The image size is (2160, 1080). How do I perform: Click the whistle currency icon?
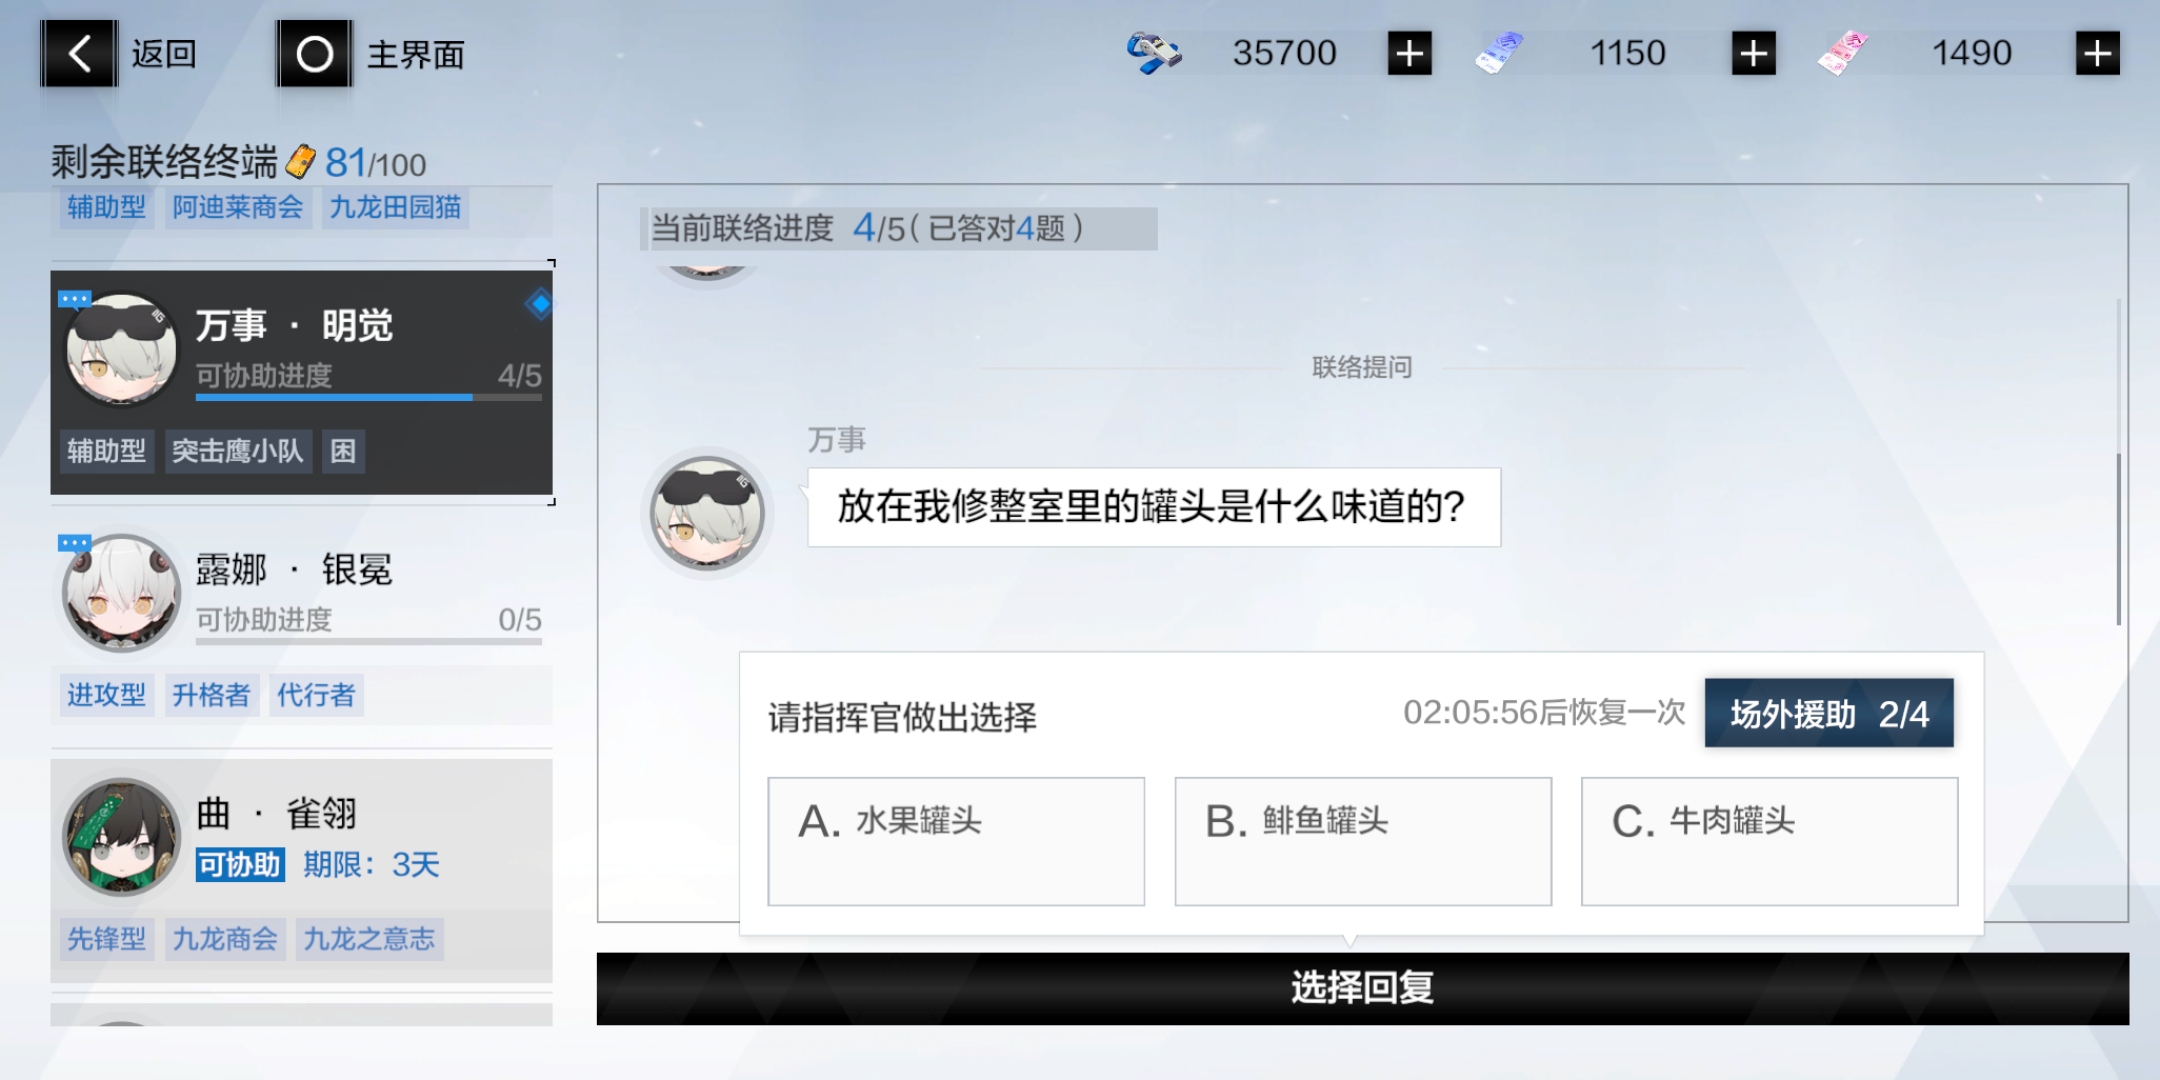(x=1153, y=53)
